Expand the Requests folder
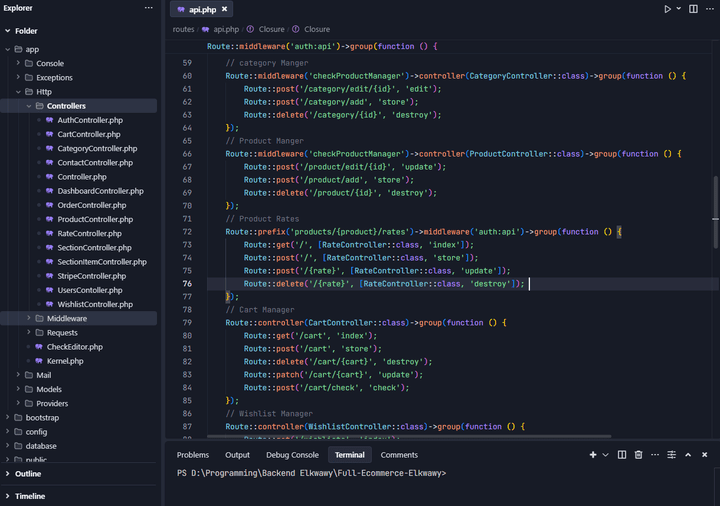Screen dimensions: 720x506 29,332
